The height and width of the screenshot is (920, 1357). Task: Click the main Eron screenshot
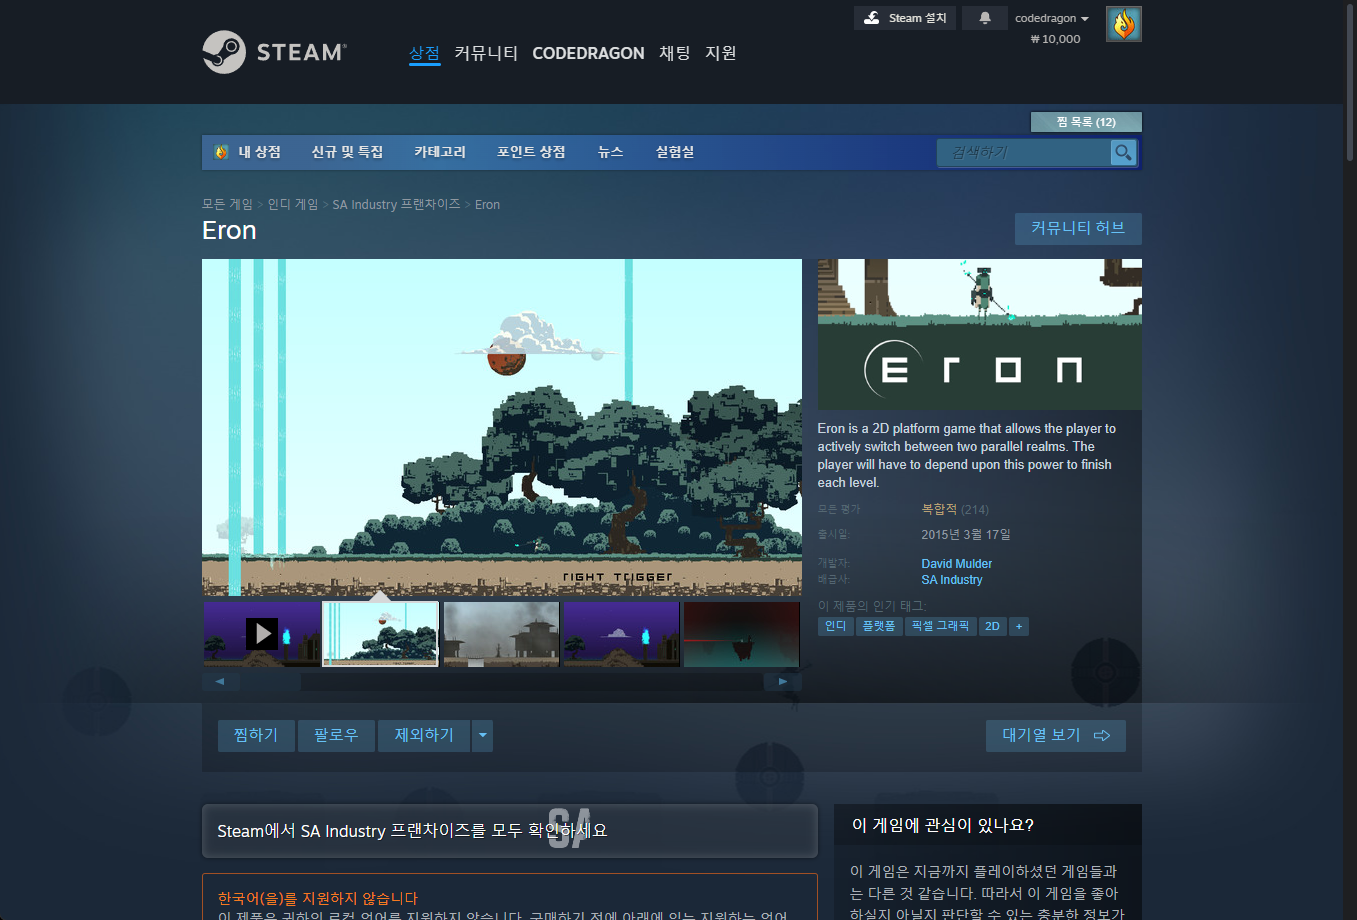pyautogui.click(x=502, y=428)
